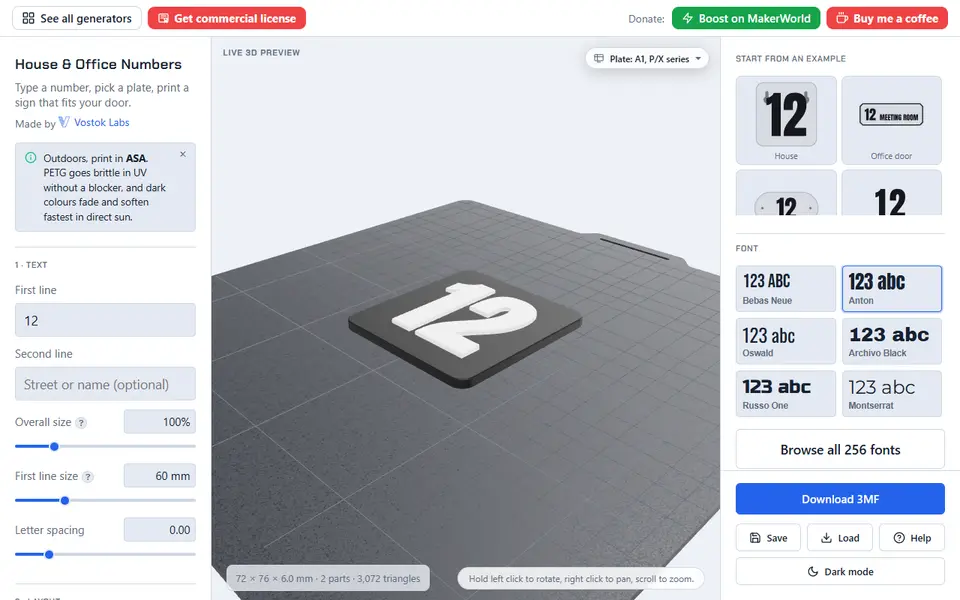This screenshot has height=600, width=960.
Task: Open the First line size help tooltip
Action: click(x=88, y=476)
